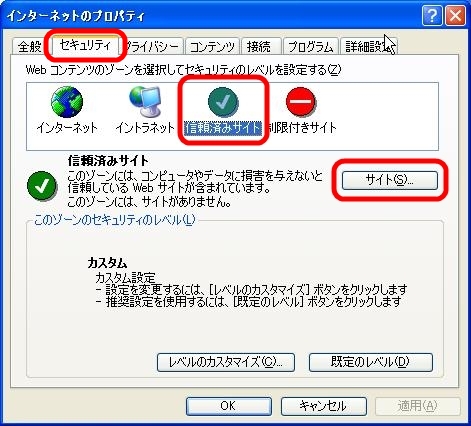Open レベルのカスタマイズ(C)... settings

click(226, 362)
